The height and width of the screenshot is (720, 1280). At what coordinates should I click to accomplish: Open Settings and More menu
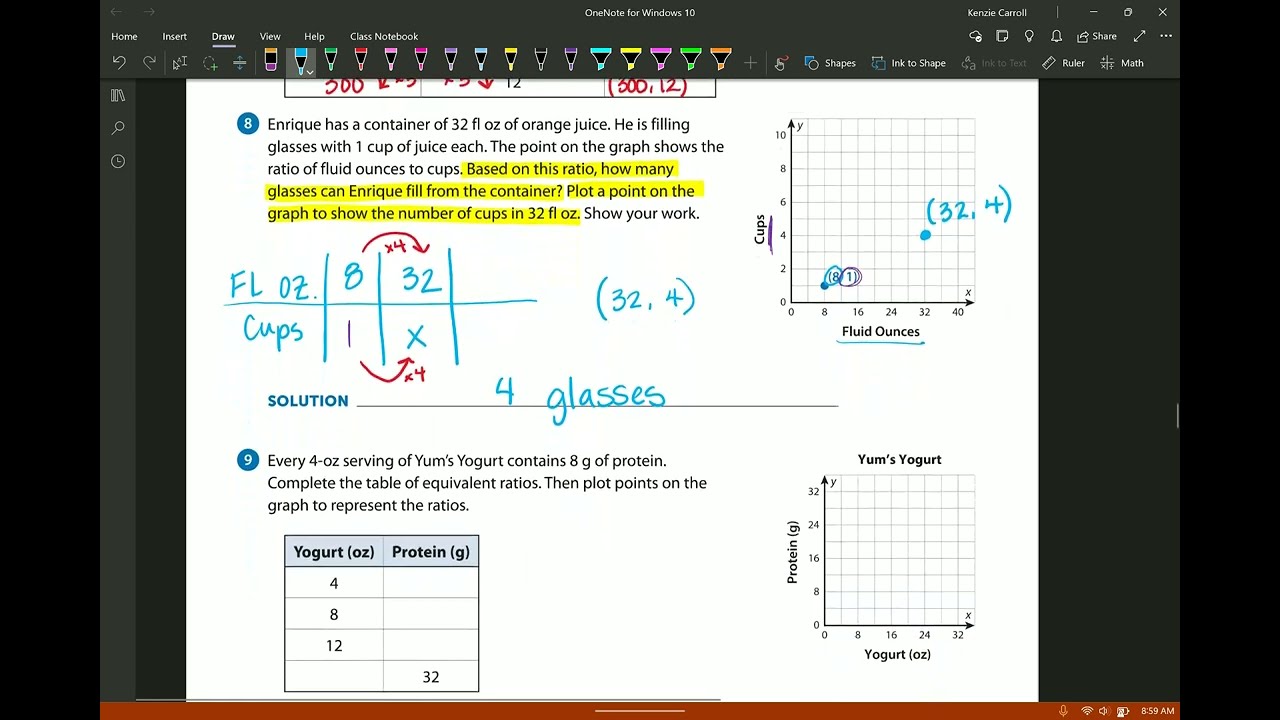[1165, 36]
